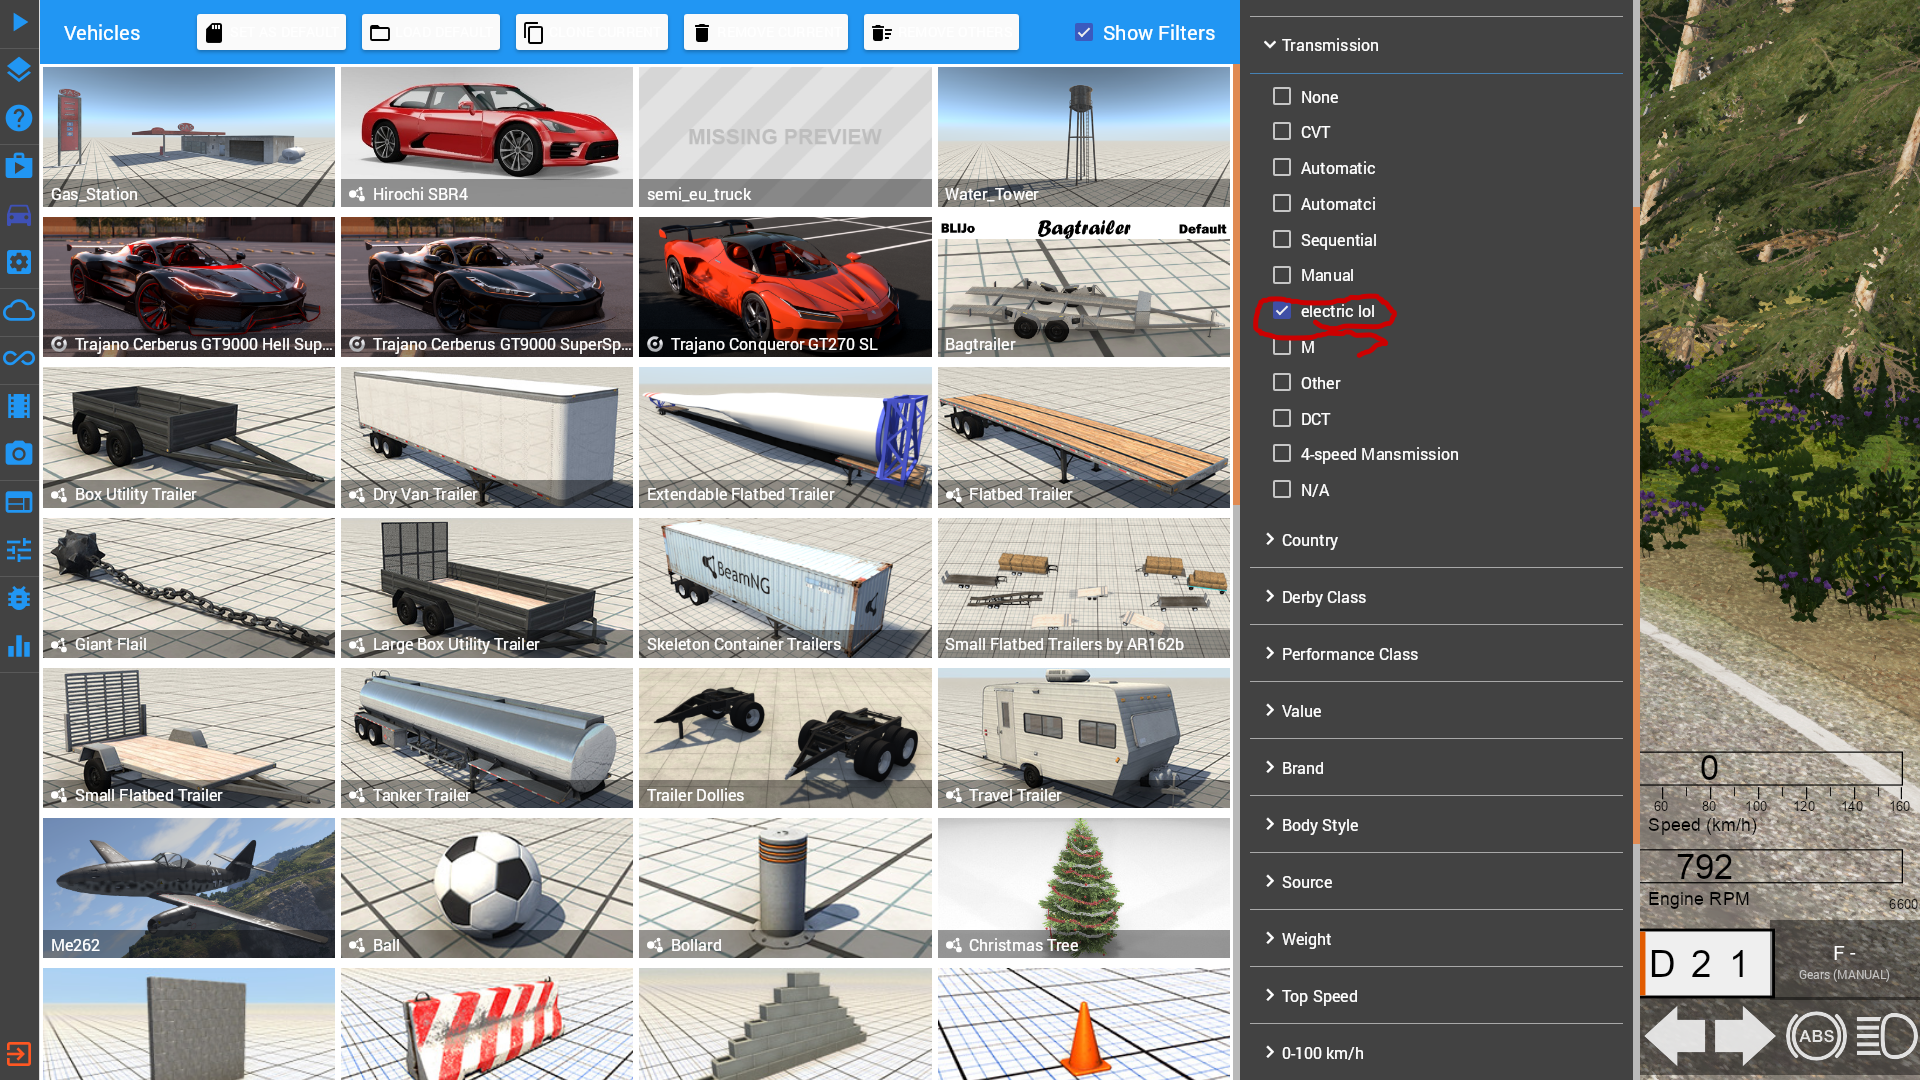
Task: Collapse the Transmission filter section
Action: point(1436,45)
